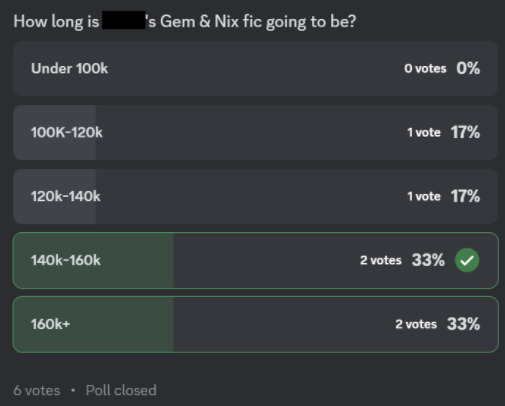Select the 100K-120k poll option
Image resolution: width=505 pixels, height=406 pixels.
256,132
